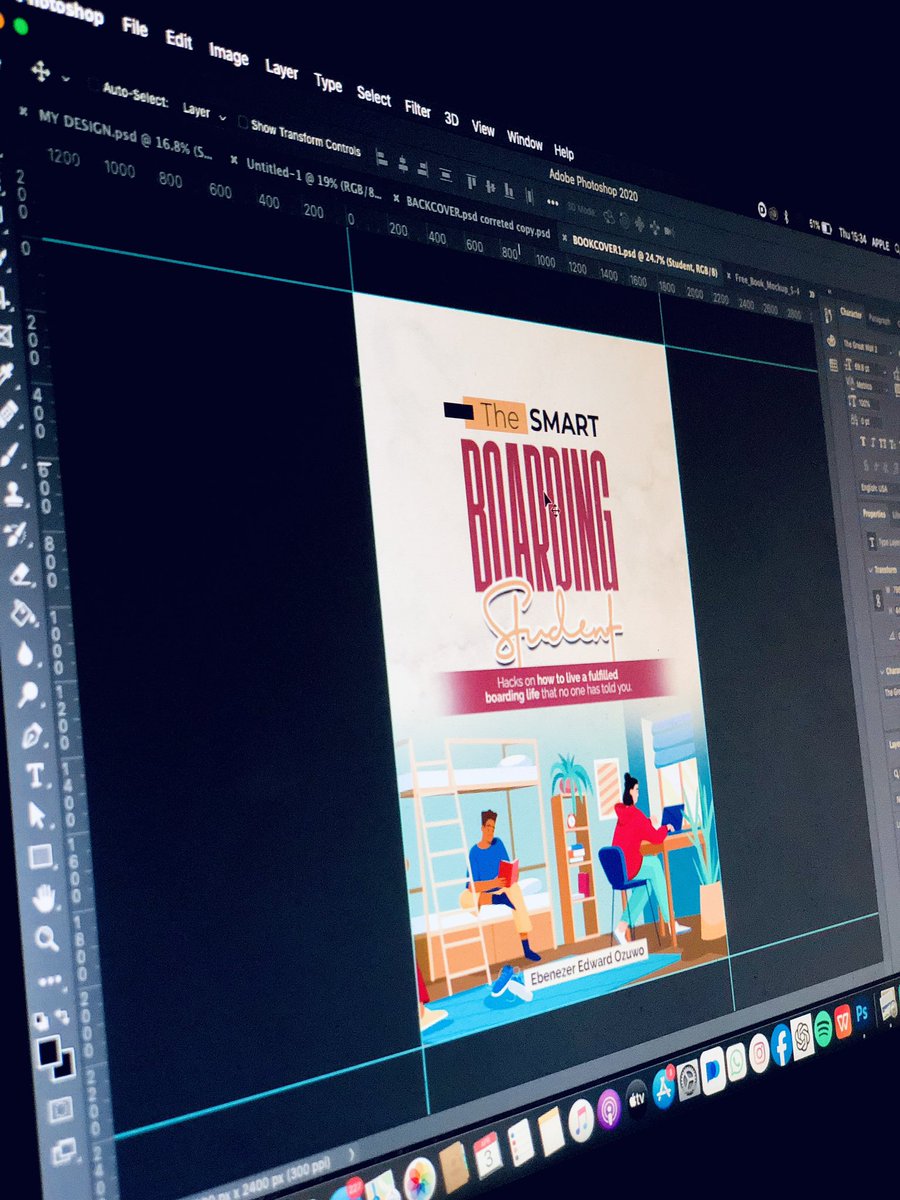The image size is (900, 1200).
Task: Open the File menu
Action: tap(135, 25)
